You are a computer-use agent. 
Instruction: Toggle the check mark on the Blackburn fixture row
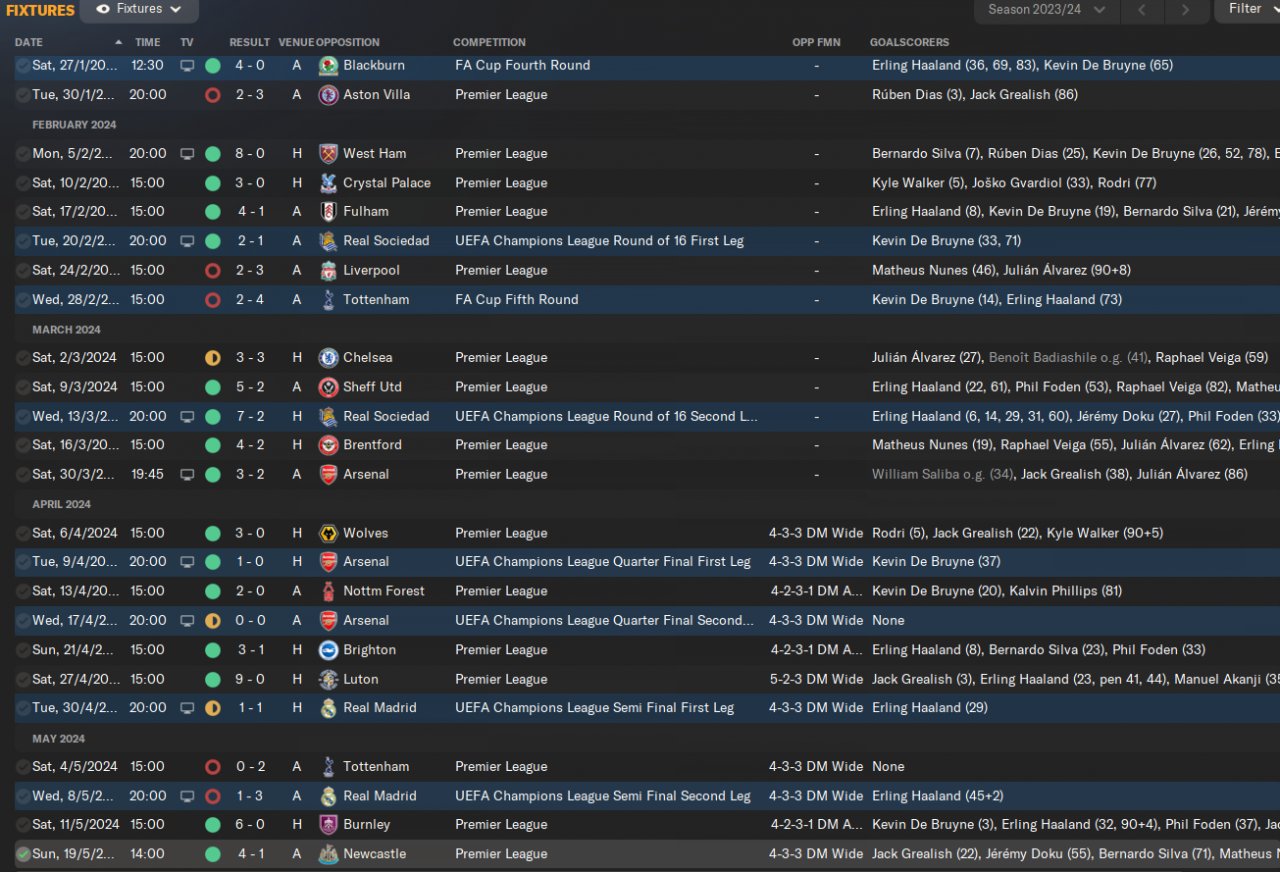[x=23, y=66]
